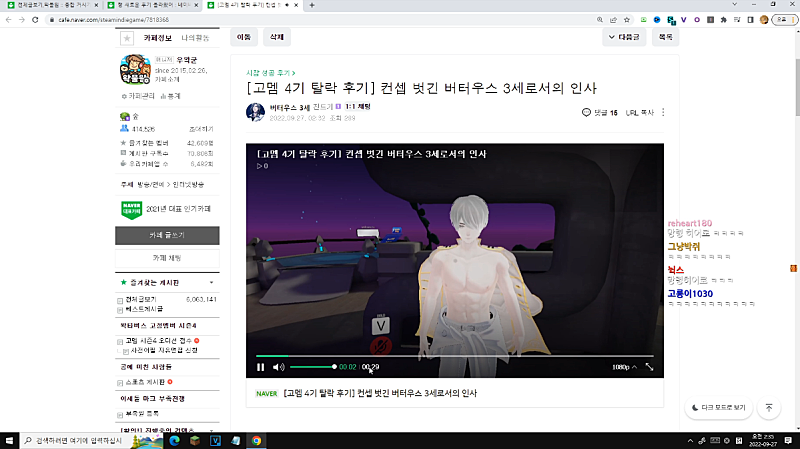
Task: Go to next post via 다음글
Action: [x=624, y=37]
